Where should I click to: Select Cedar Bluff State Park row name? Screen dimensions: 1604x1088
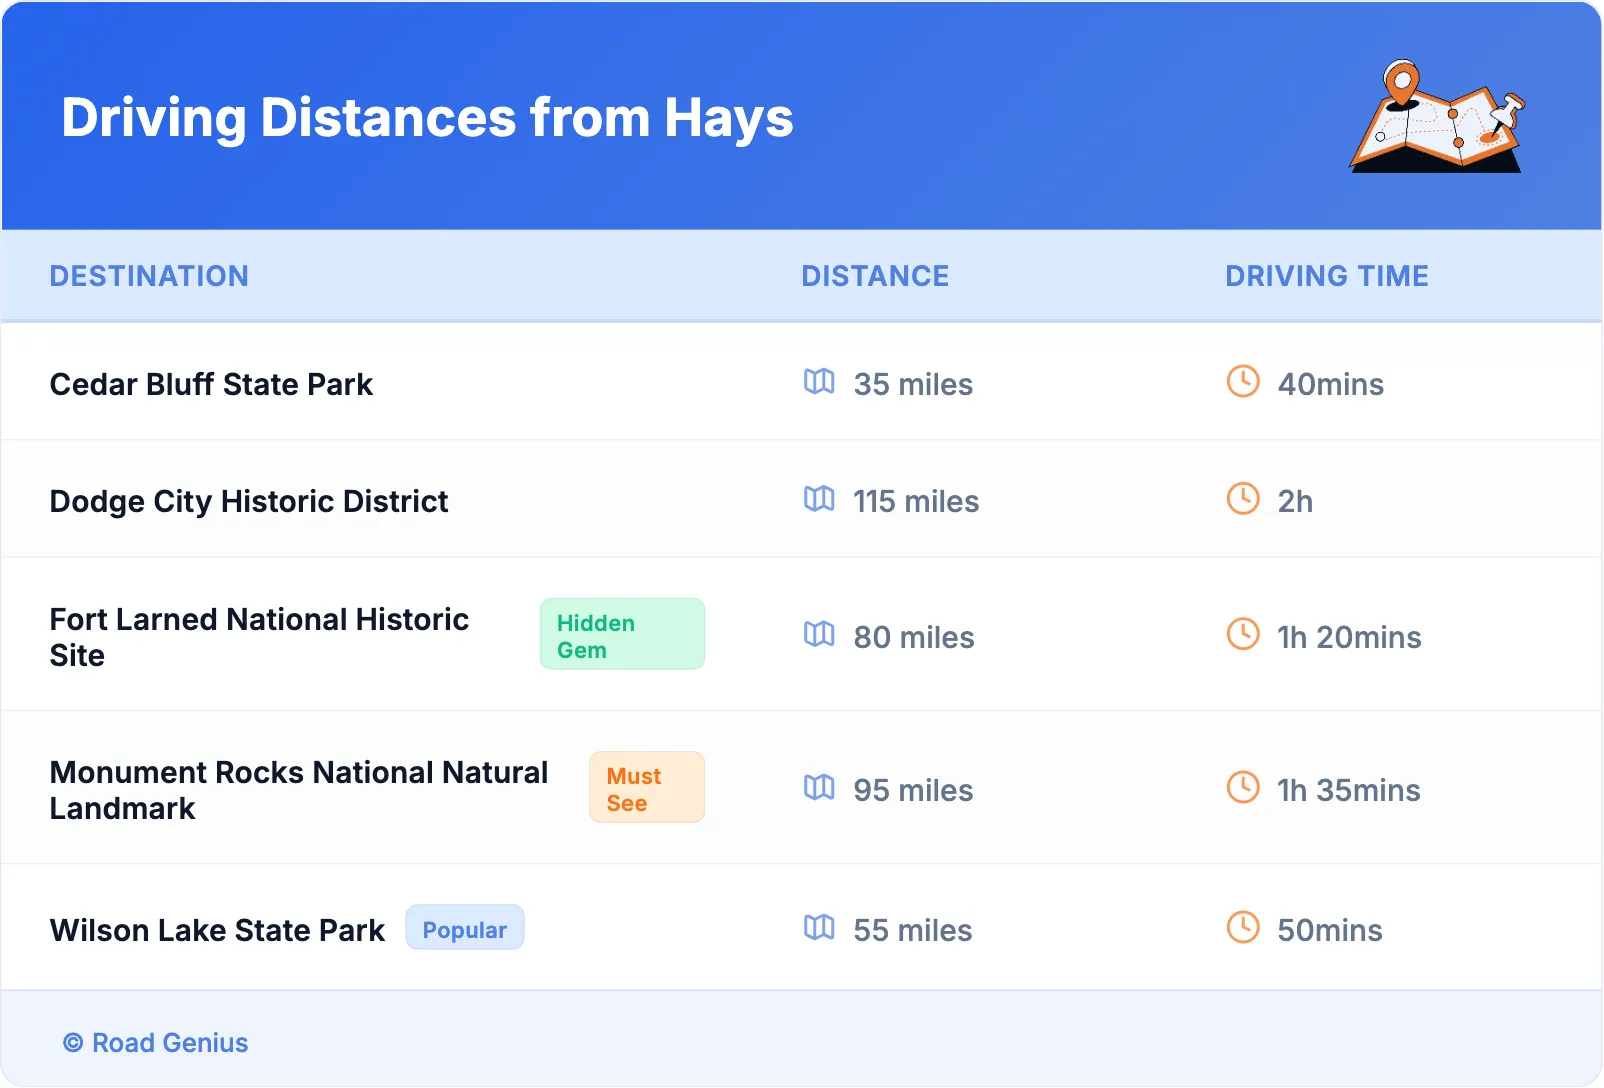coord(211,384)
